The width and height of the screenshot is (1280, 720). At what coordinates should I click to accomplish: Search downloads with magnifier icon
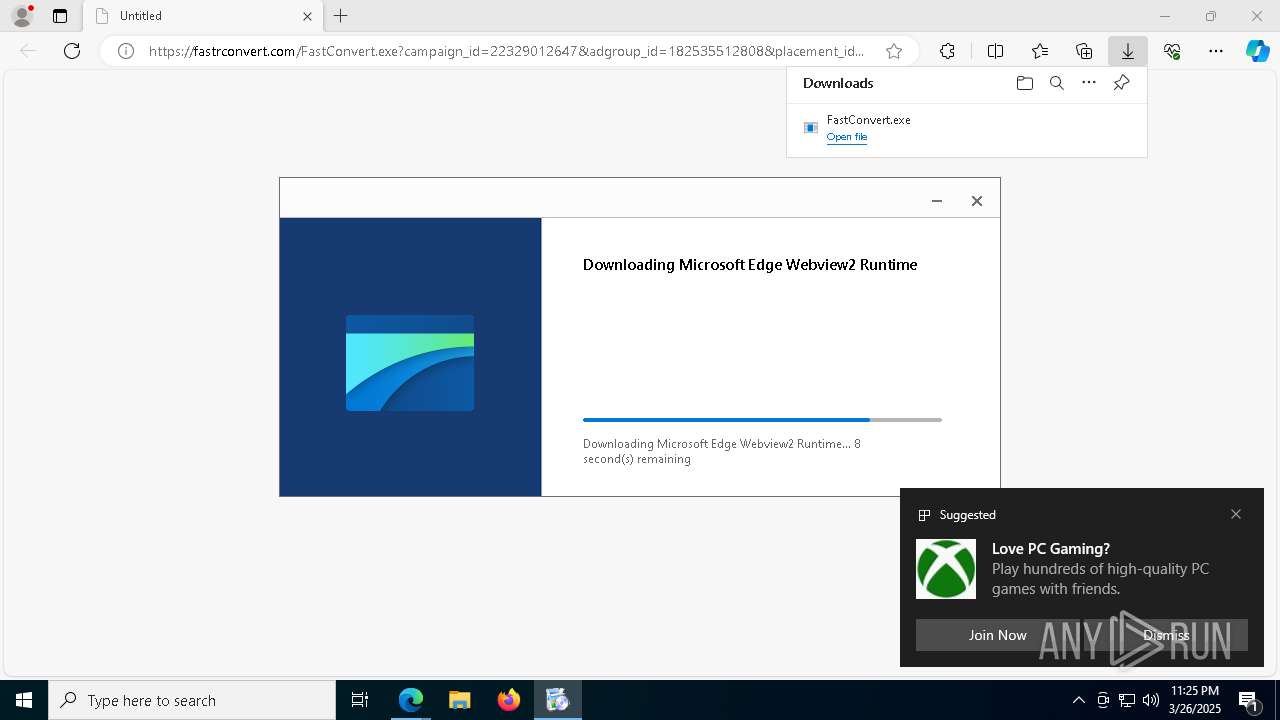(x=1056, y=83)
